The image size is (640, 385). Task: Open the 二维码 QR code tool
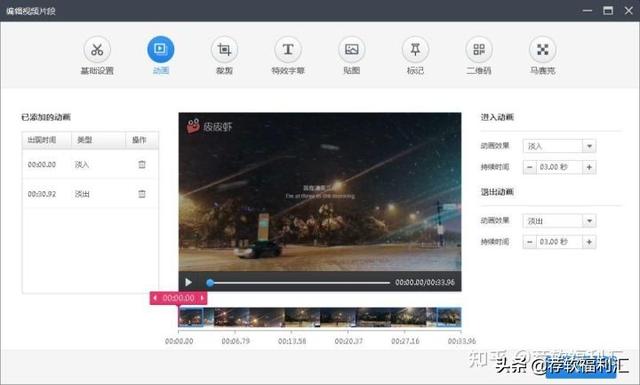(x=479, y=50)
